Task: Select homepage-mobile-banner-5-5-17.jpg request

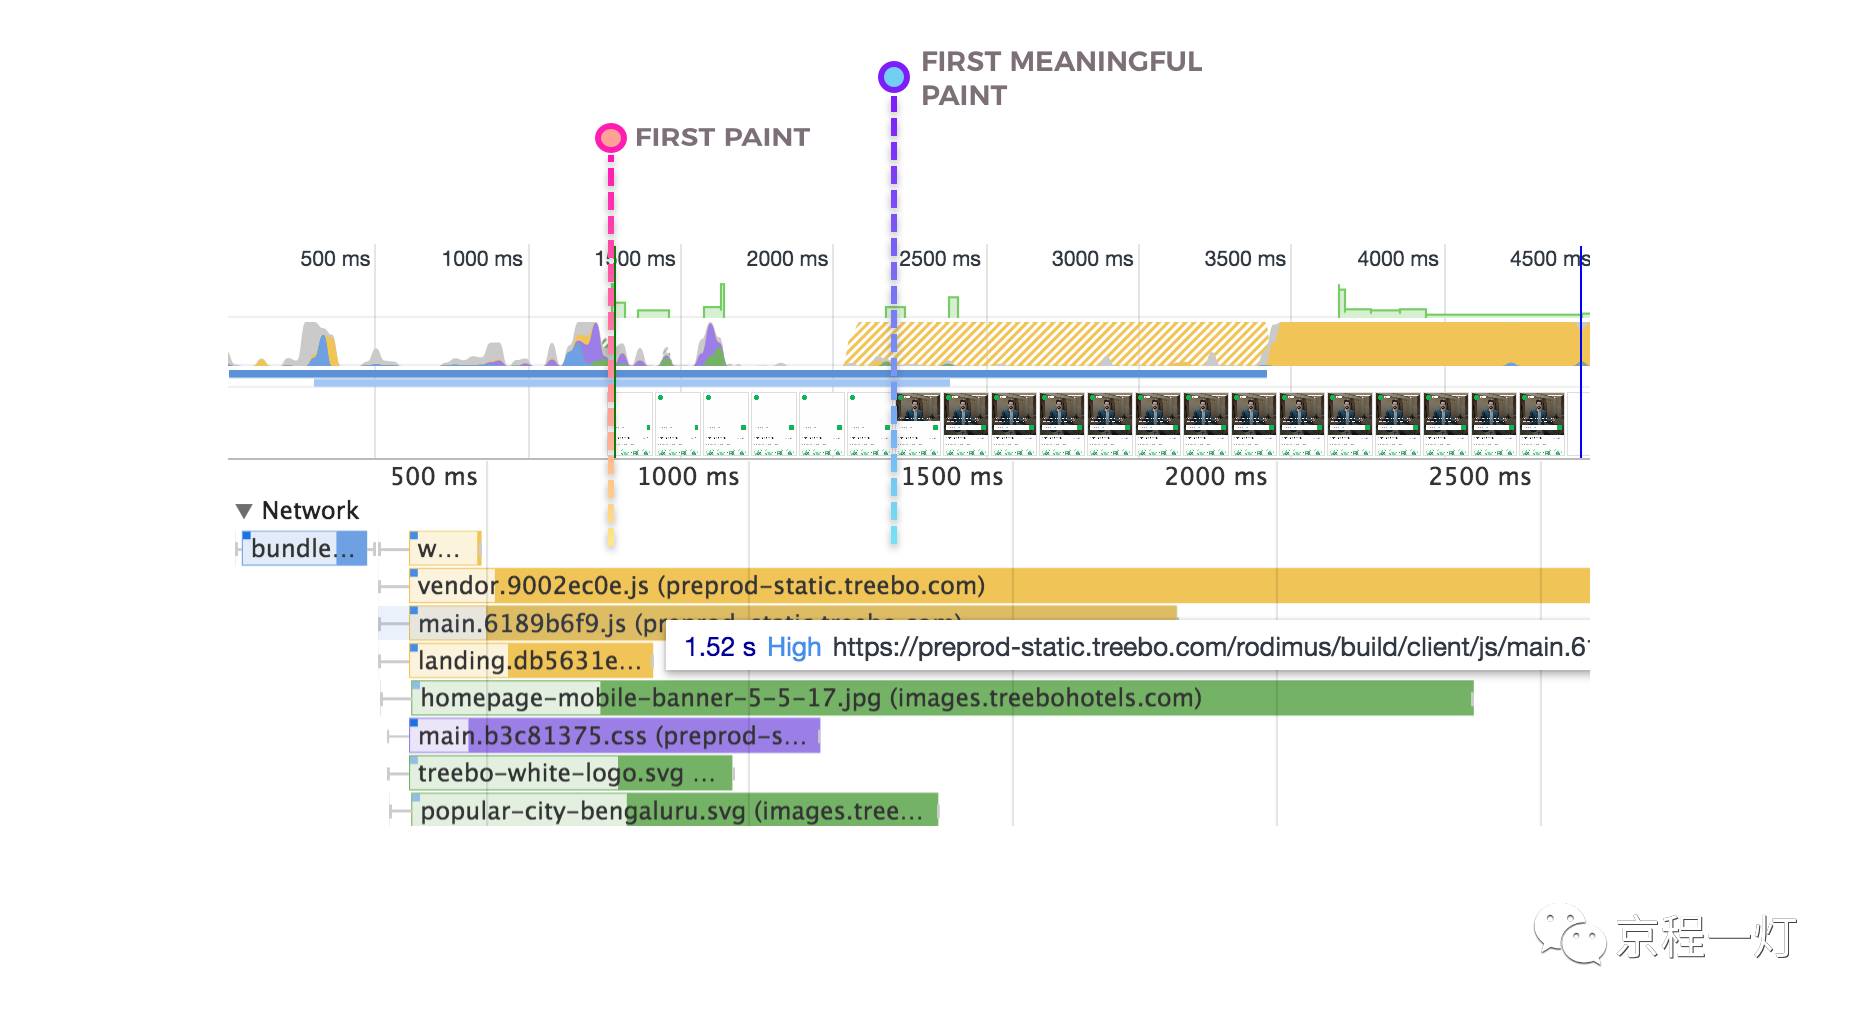Action: [x=942, y=698]
